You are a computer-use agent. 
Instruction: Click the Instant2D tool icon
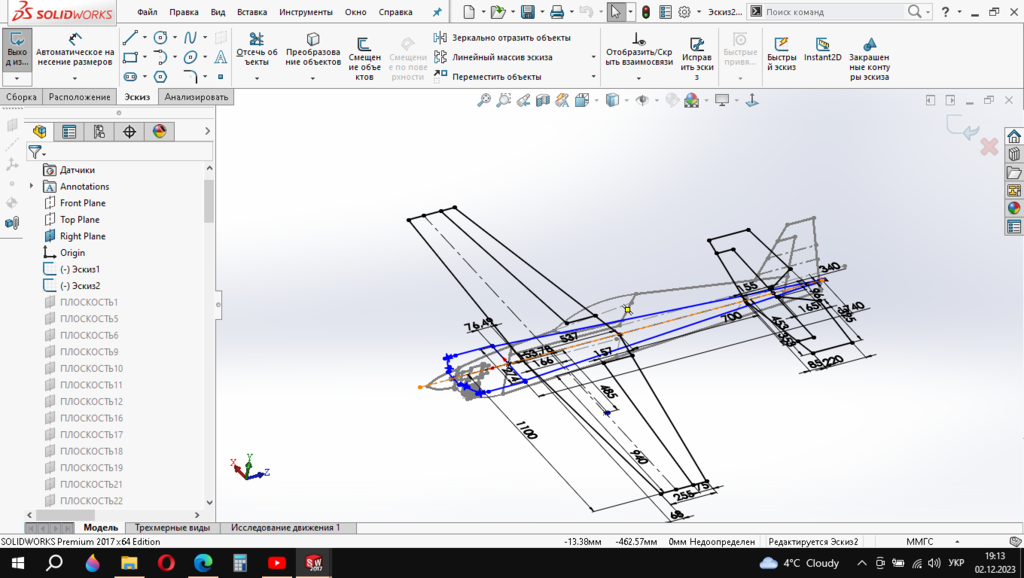[x=822, y=45]
